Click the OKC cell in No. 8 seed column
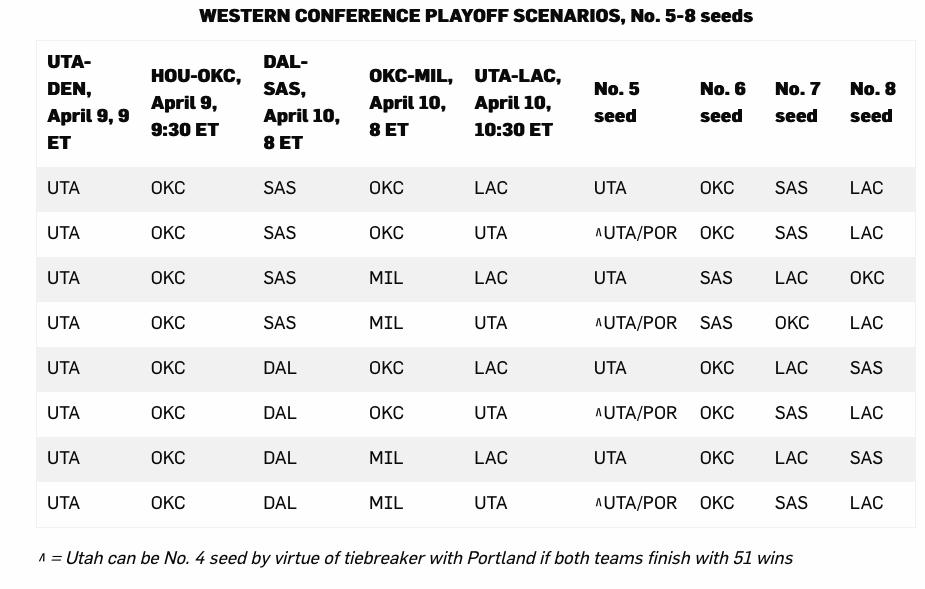This screenshot has height=589, width=925. coord(866,278)
